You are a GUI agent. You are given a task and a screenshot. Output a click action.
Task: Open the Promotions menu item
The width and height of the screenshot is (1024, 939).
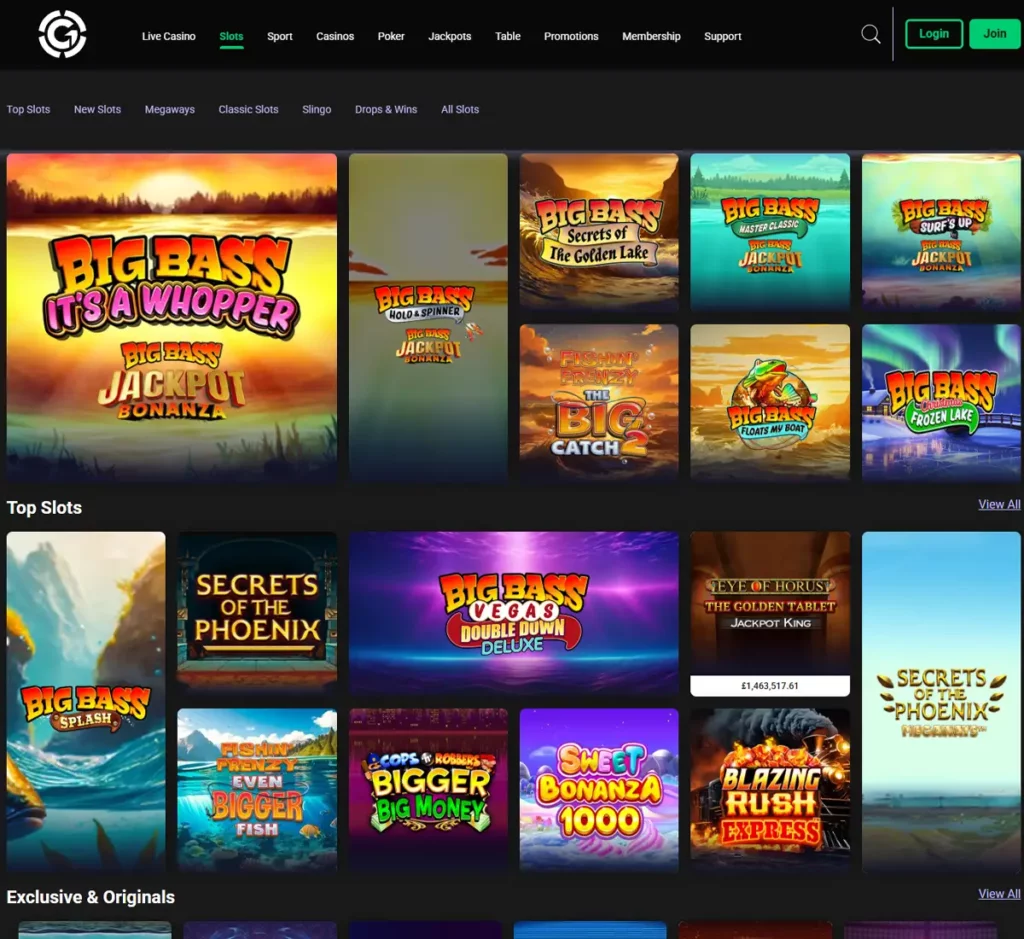pyautogui.click(x=570, y=36)
